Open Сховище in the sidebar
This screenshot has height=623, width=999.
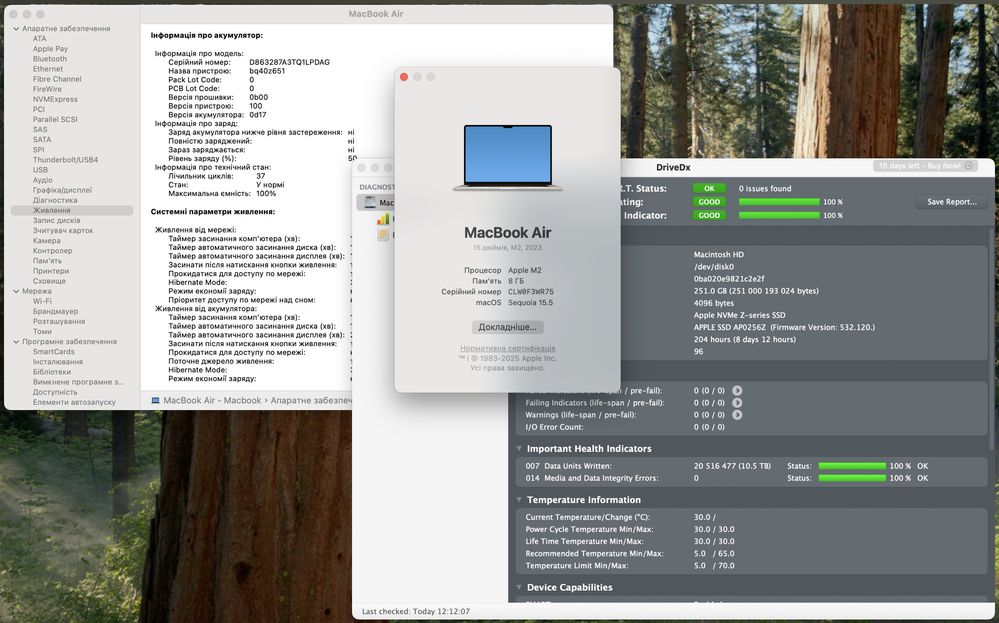[x=49, y=281]
